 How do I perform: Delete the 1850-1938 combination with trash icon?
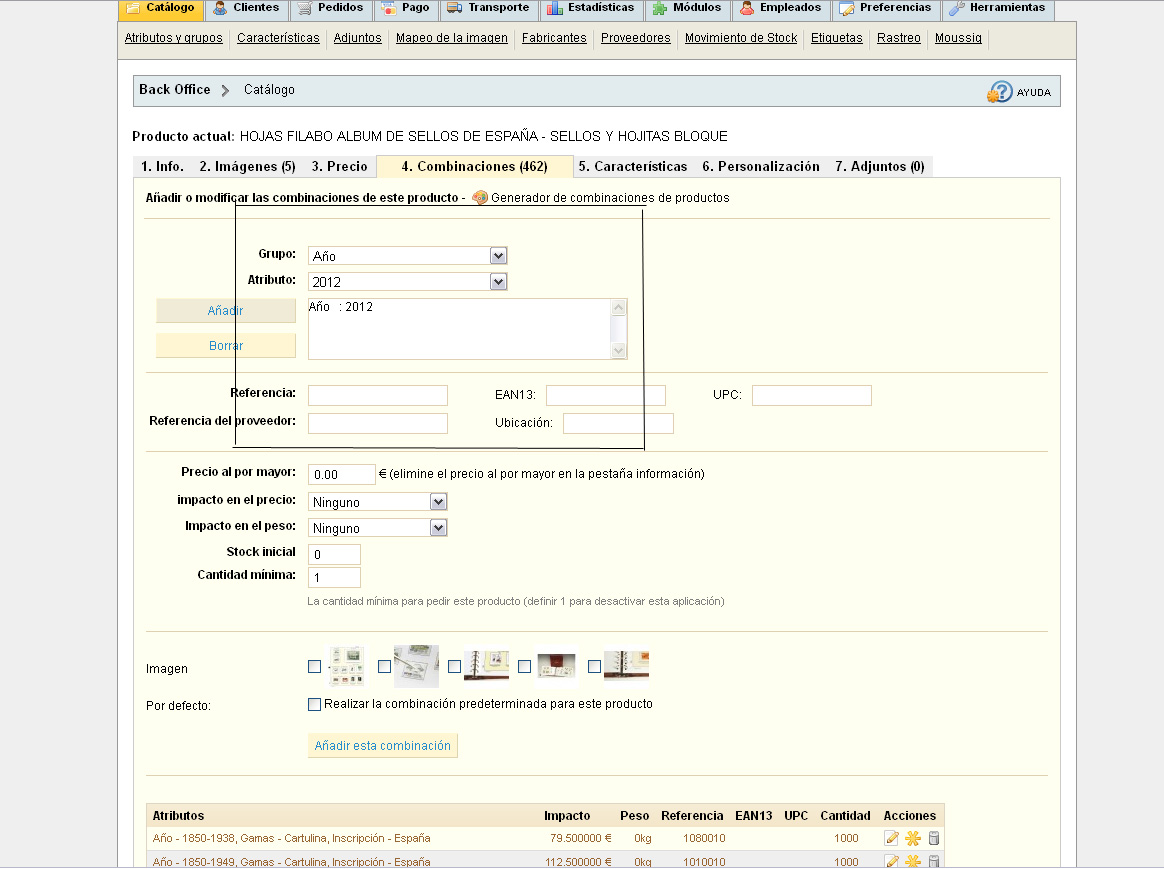[934, 838]
